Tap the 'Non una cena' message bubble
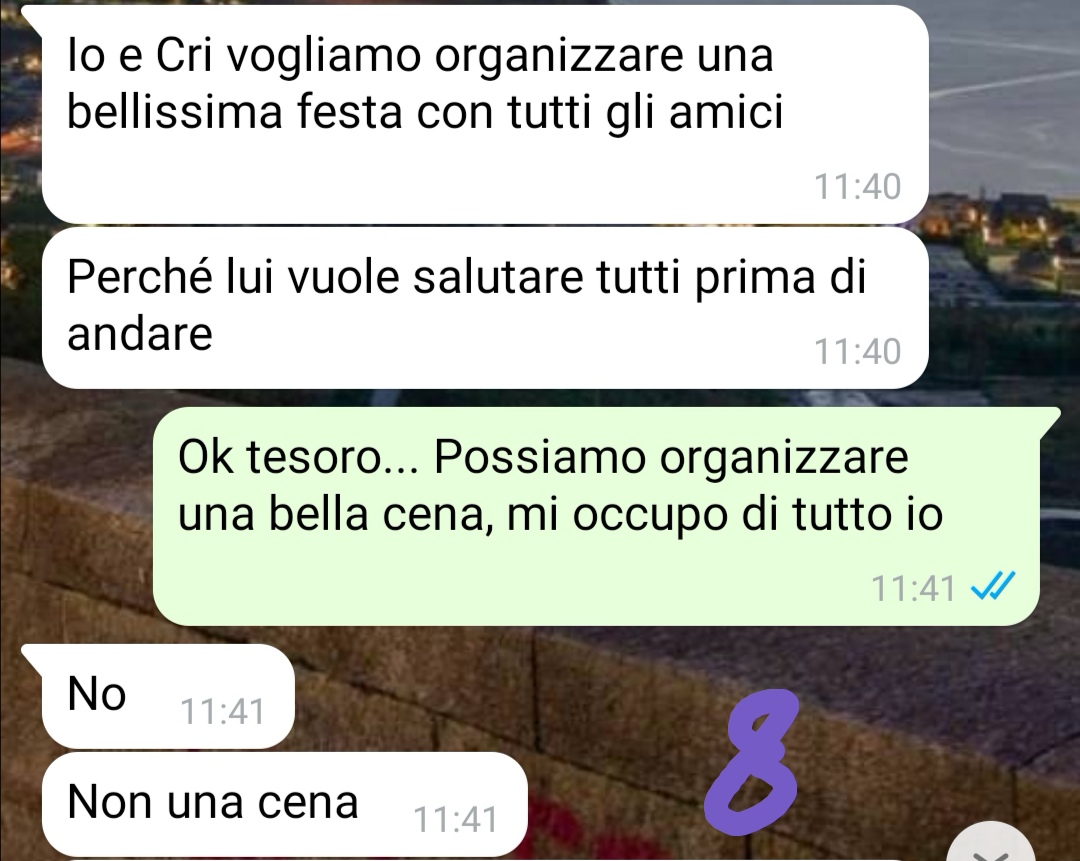 tap(284, 805)
